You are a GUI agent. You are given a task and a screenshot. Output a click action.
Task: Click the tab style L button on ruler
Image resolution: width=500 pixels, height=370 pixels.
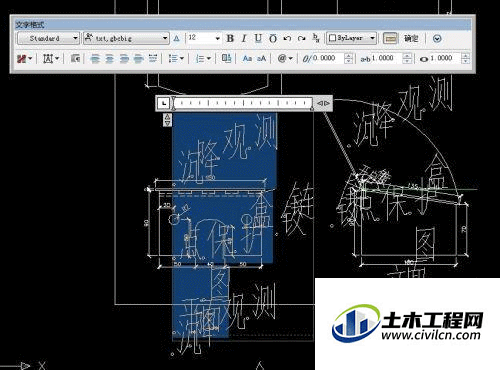coord(164,103)
